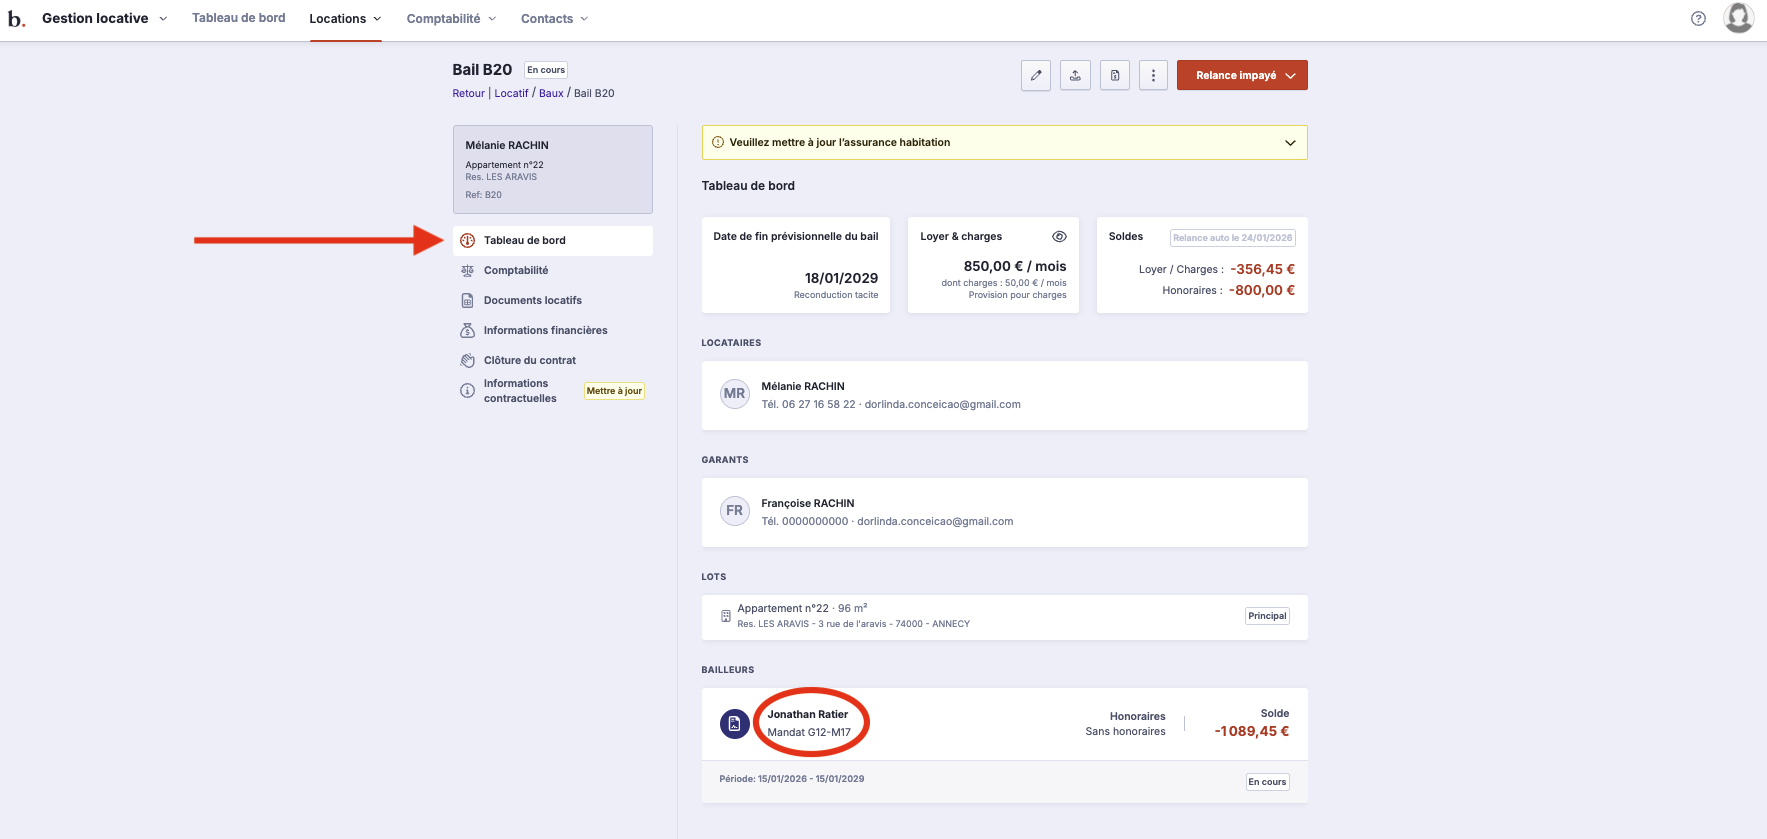Click the Retour breadcrumb link
1767x839 pixels.
point(468,93)
